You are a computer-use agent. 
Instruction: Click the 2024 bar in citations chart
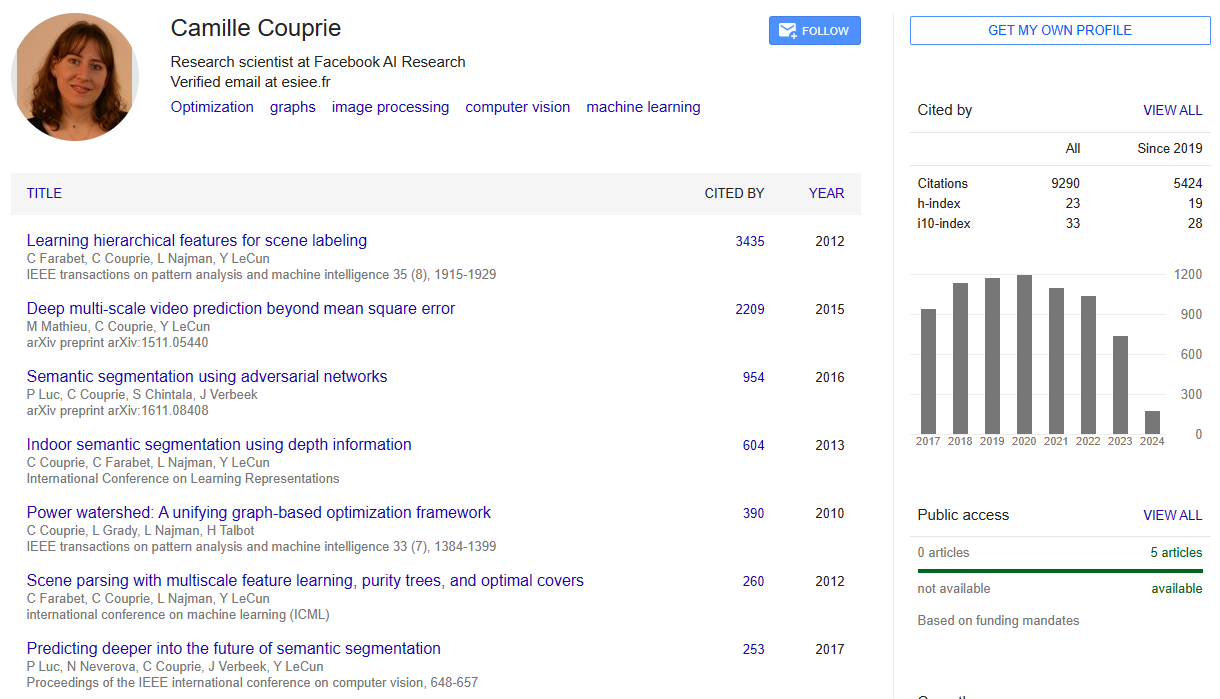[x=1152, y=422]
